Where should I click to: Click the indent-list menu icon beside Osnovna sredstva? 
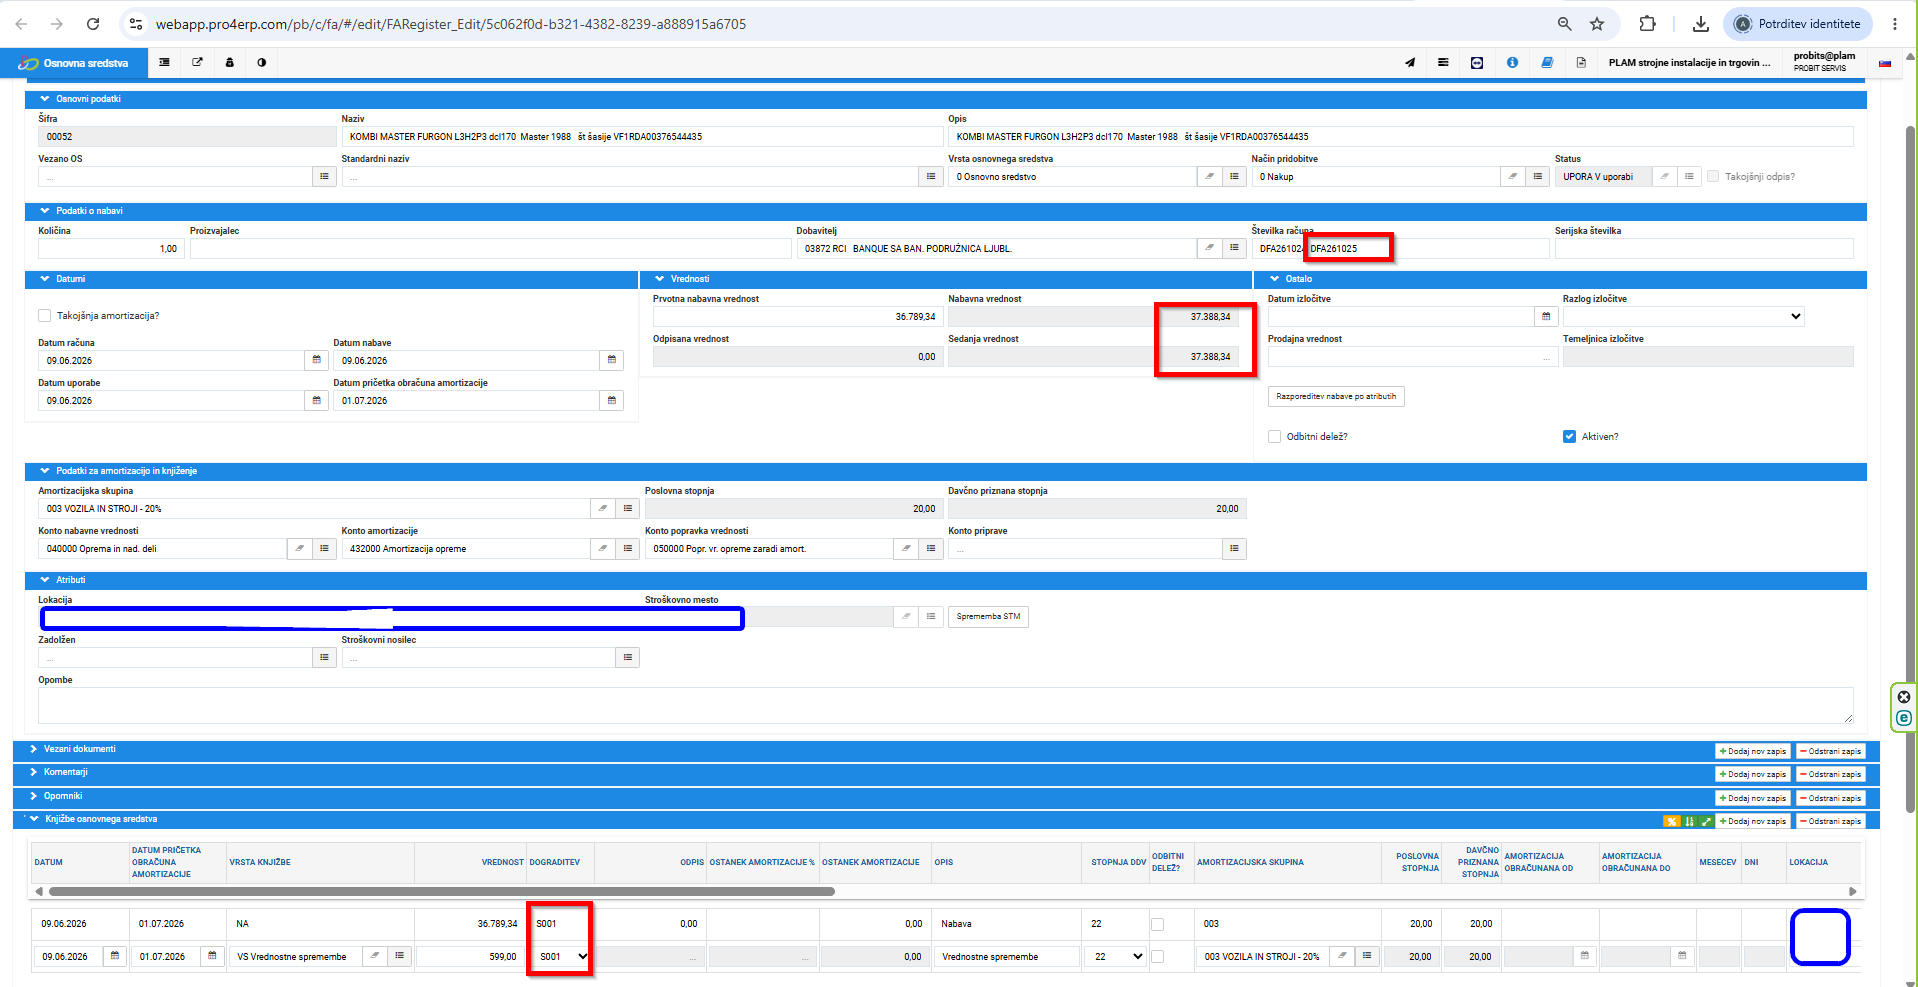pos(165,62)
